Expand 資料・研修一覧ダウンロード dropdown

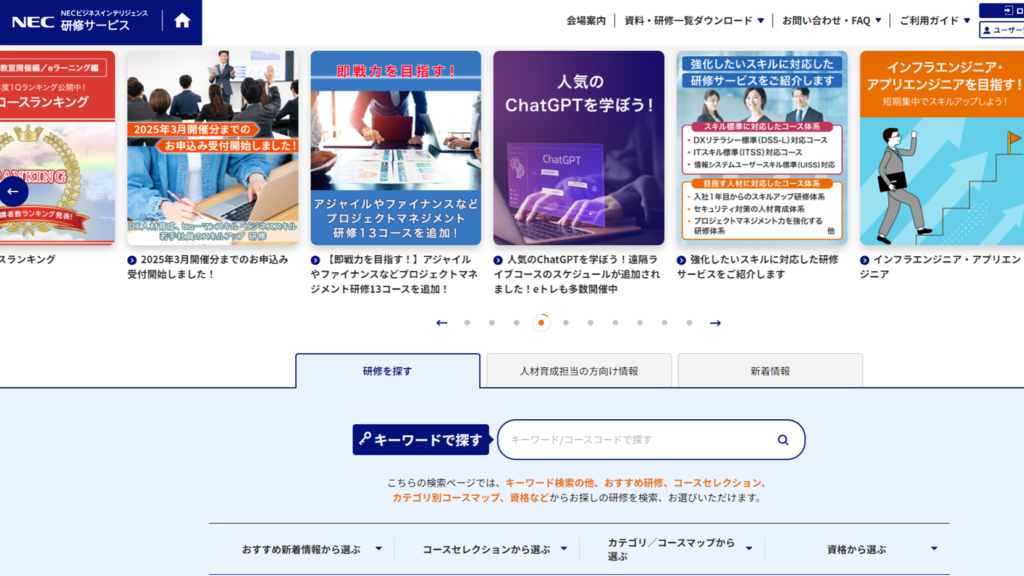[694, 20]
